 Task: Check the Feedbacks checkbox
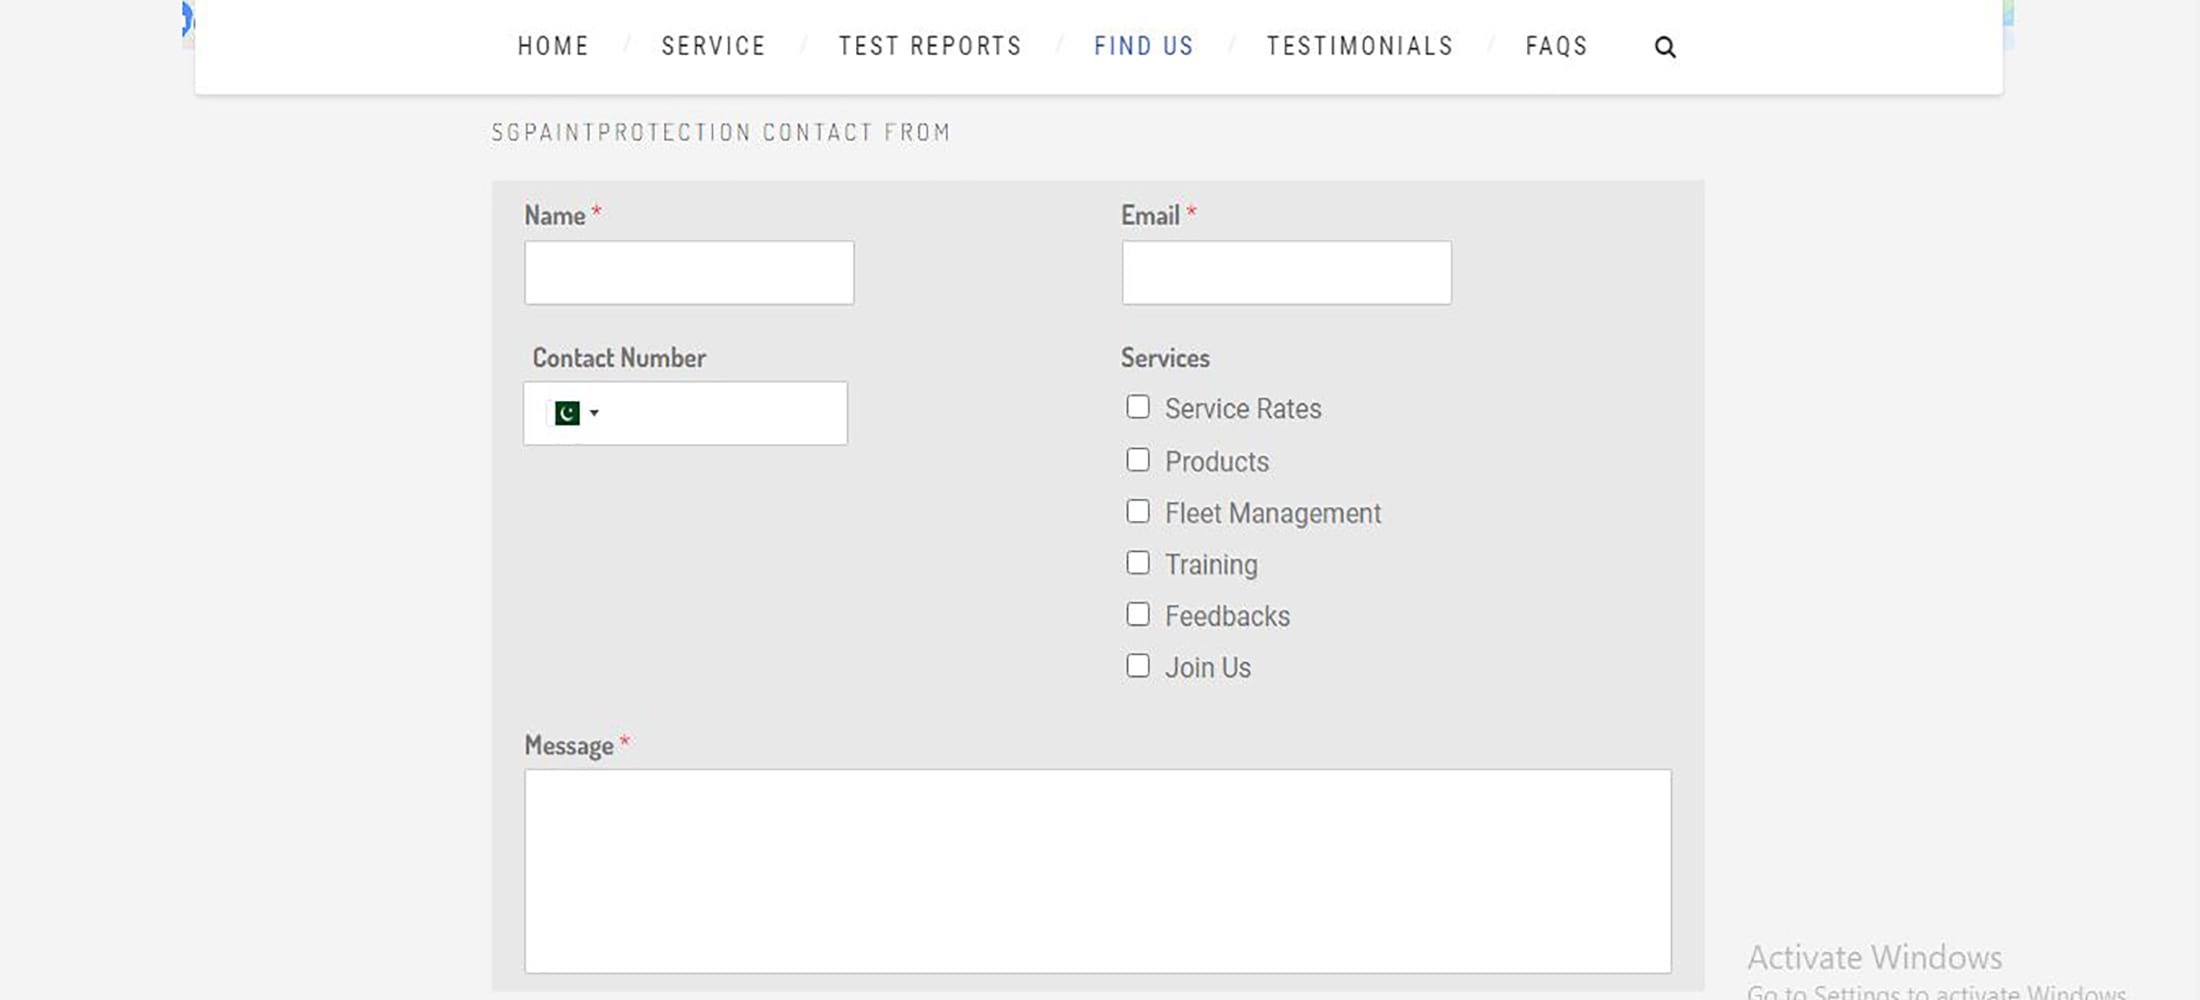(1137, 615)
